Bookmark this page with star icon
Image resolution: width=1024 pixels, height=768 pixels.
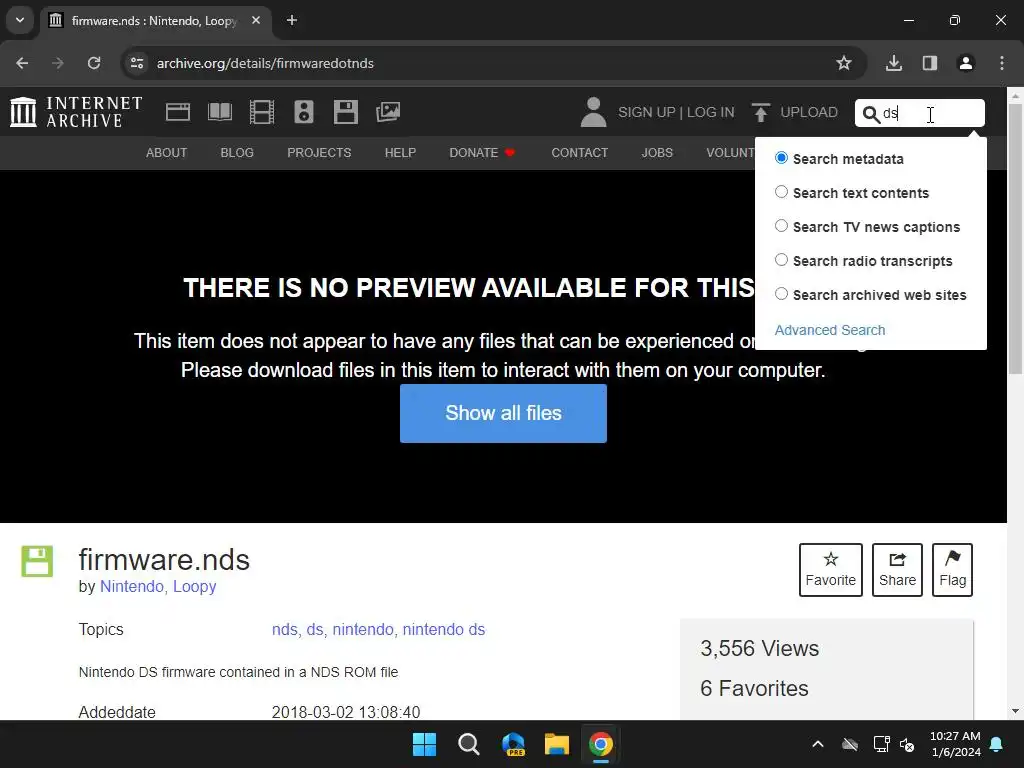(844, 63)
